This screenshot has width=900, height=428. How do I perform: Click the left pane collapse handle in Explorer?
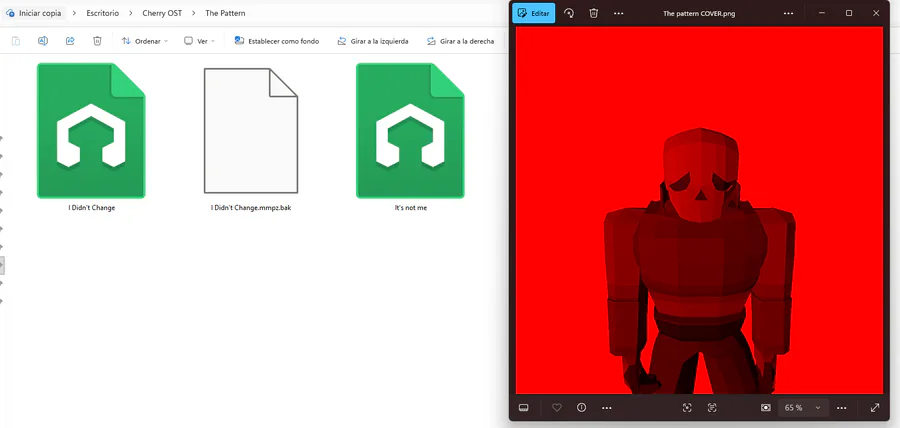tap(2, 265)
